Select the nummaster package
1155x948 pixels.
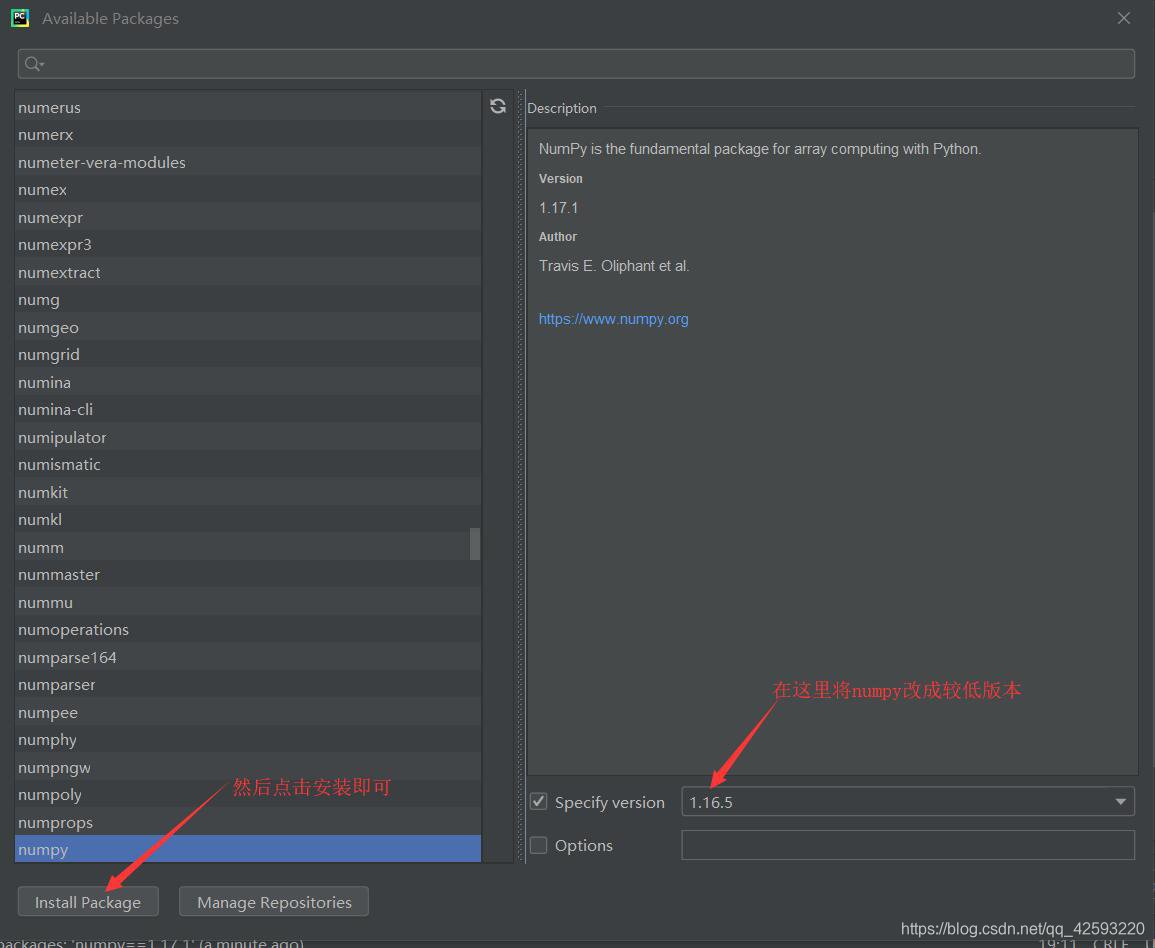(248, 575)
